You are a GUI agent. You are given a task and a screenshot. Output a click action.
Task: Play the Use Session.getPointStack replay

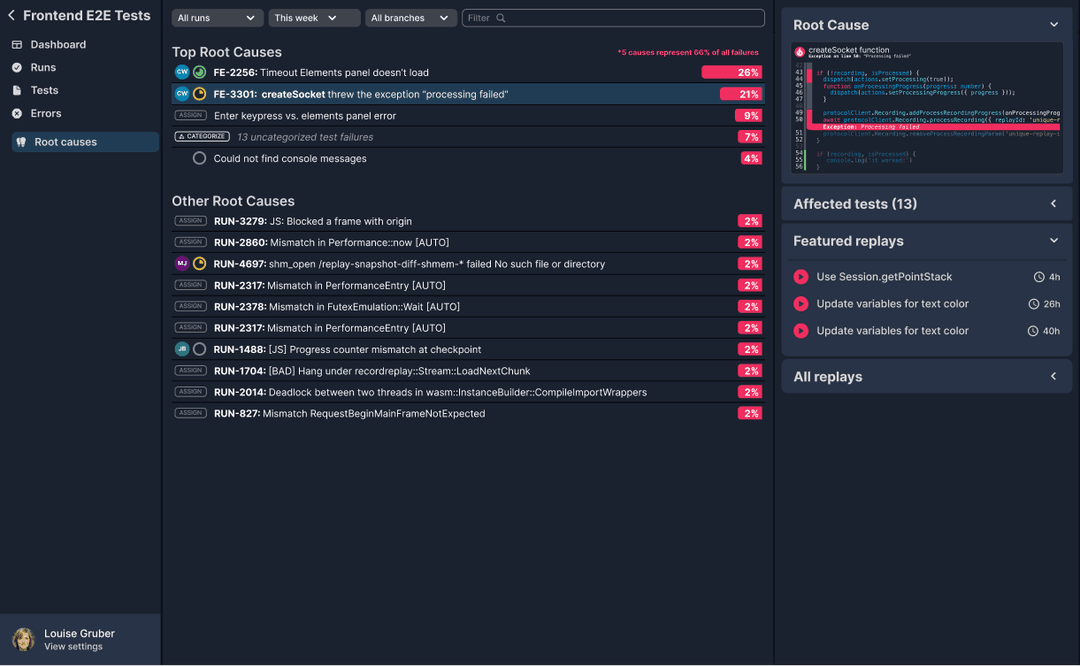click(x=800, y=277)
